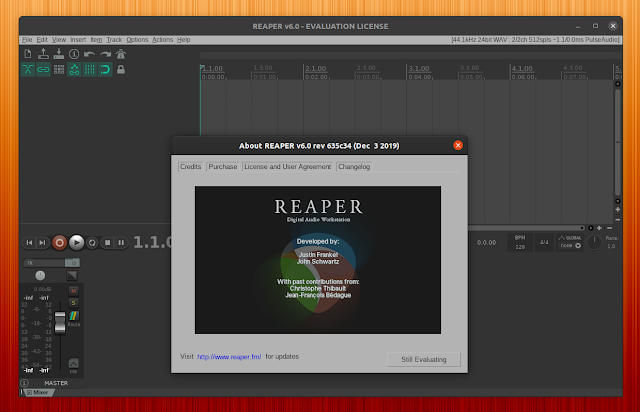Click the Save Project download-arrow icon
This screenshot has width=640, height=412.
(x=59, y=53)
